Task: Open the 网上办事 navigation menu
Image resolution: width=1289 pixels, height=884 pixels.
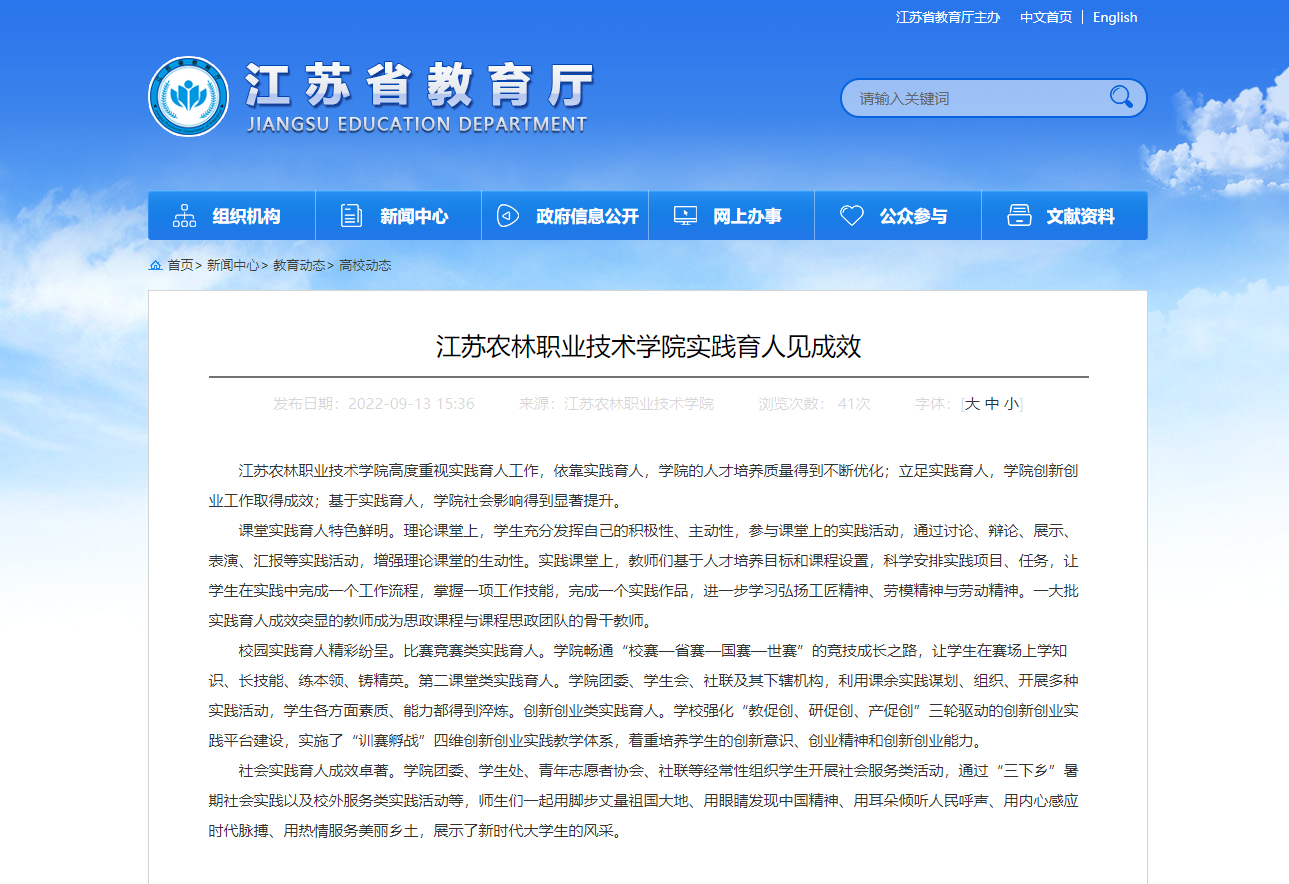Action: pos(747,216)
